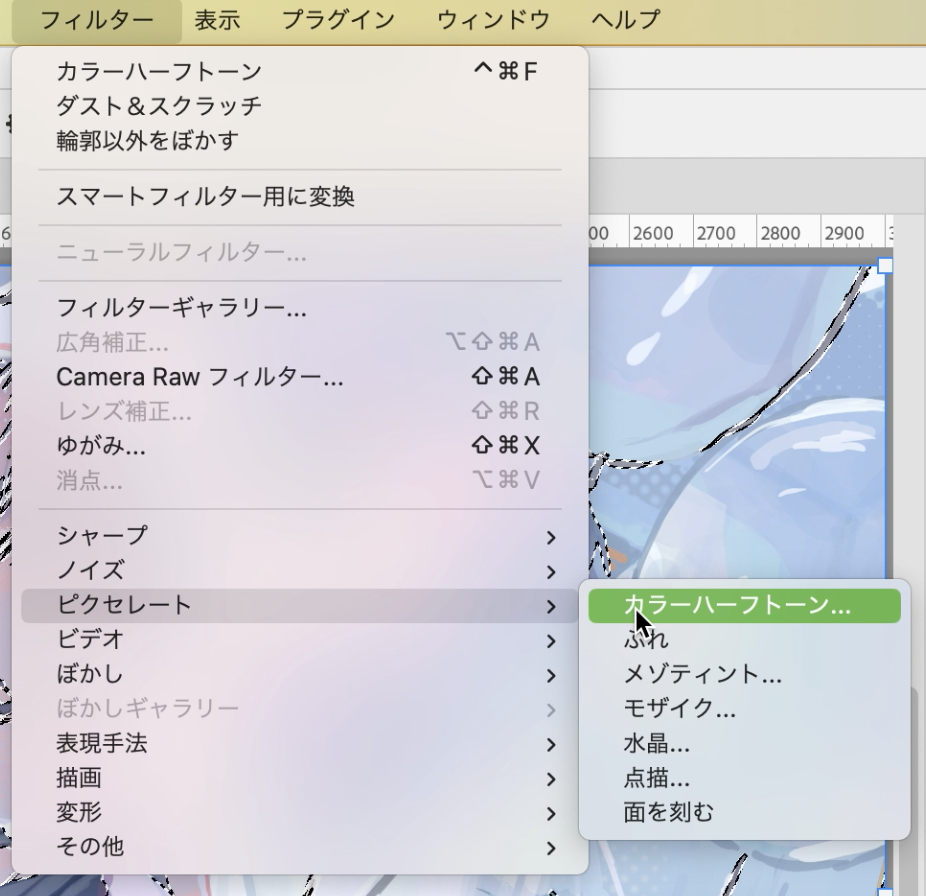Viewport: 926px width, 896px height.
Task: Click ruler mark 2600
Action: (x=653, y=234)
